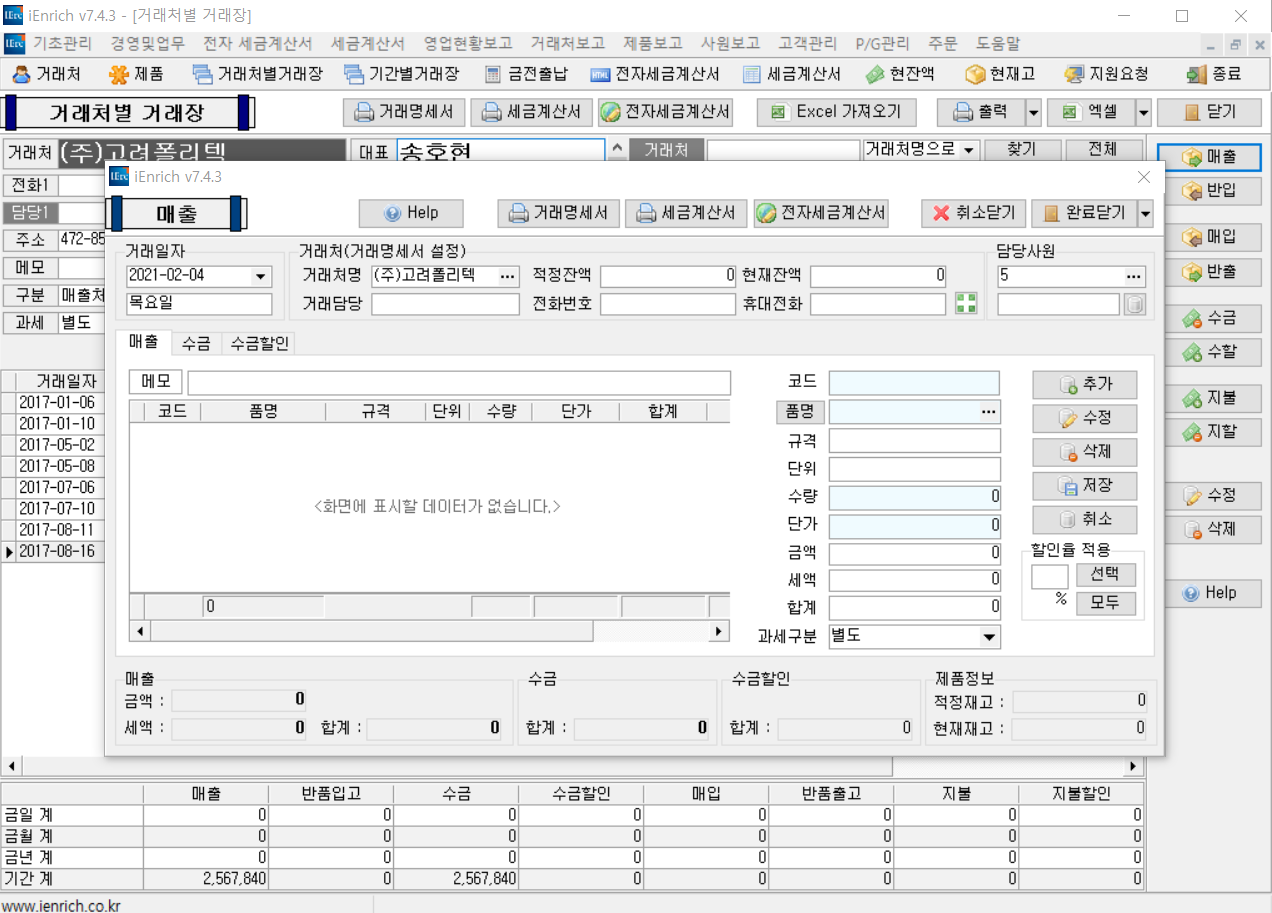Viewport: 1272px width, 913px height.
Task: Click 선택 under 할인율 적용
Action: click(1105, 575)
